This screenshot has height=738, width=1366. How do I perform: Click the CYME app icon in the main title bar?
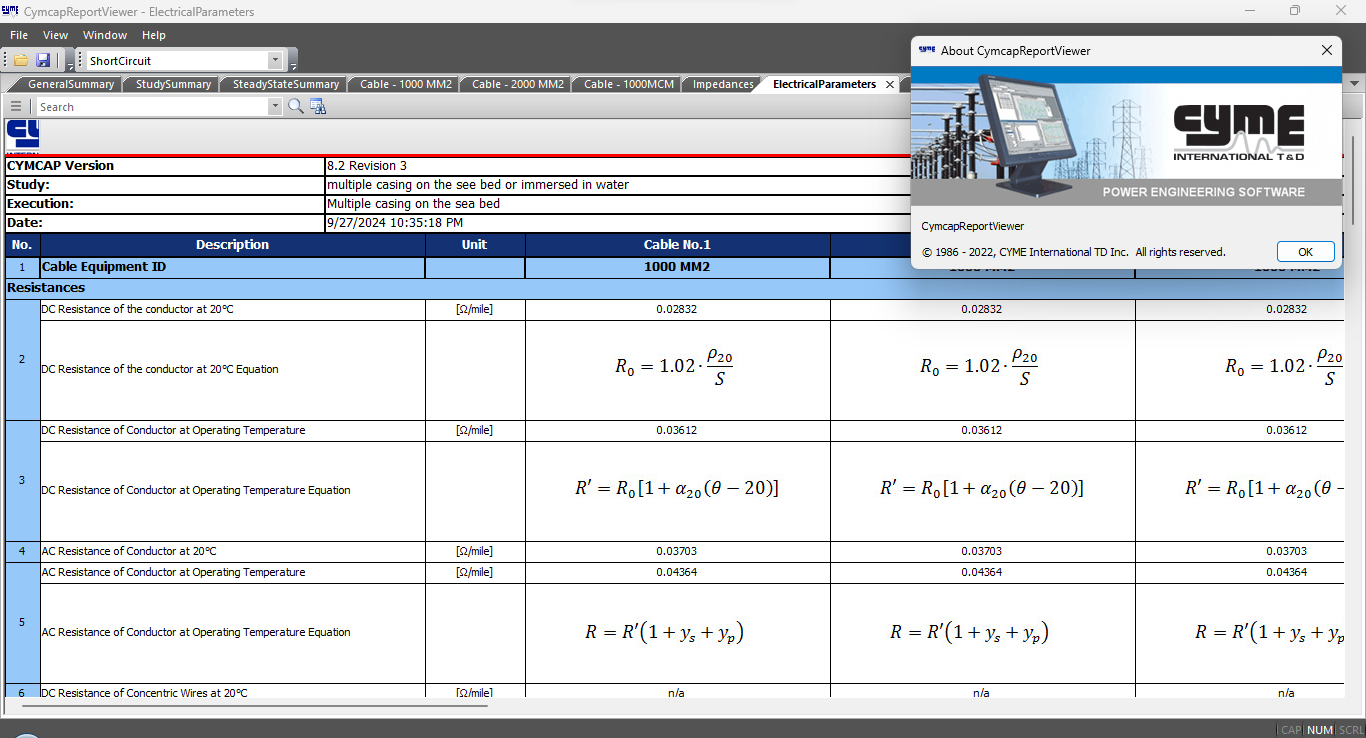pyautogui.click(x=11, y=11)
